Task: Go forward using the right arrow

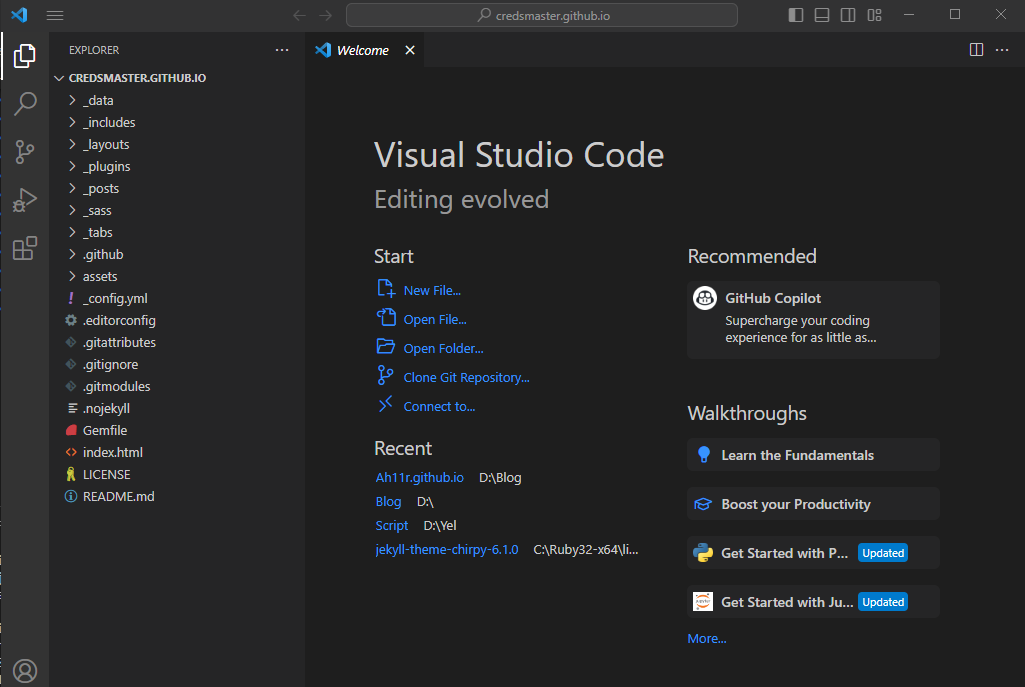Action: tap(326, 15)
